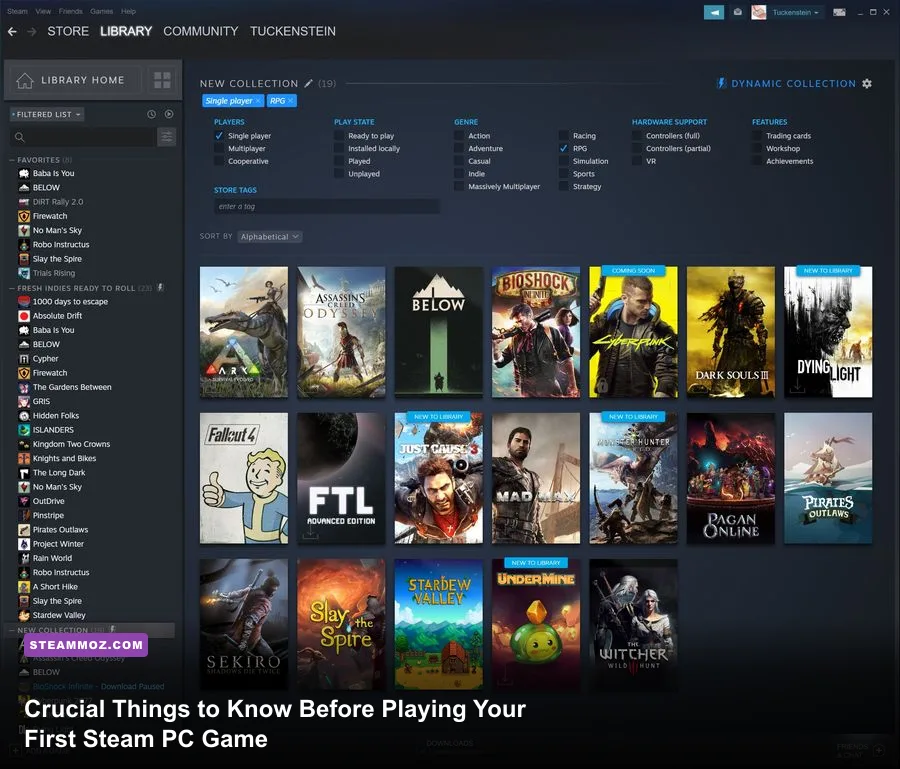Image resolution: width=900 pixels, height=769 pixels.
Task: Enable the Ready to play filter
Action: (339, 136)
